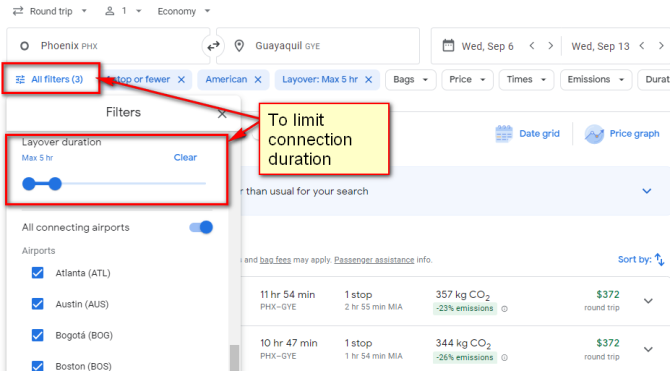This screenshot has width=670, height=371.
Task: Click the Filters panel scrollbar
Action: pyautogui.click(x=234, y=358)
